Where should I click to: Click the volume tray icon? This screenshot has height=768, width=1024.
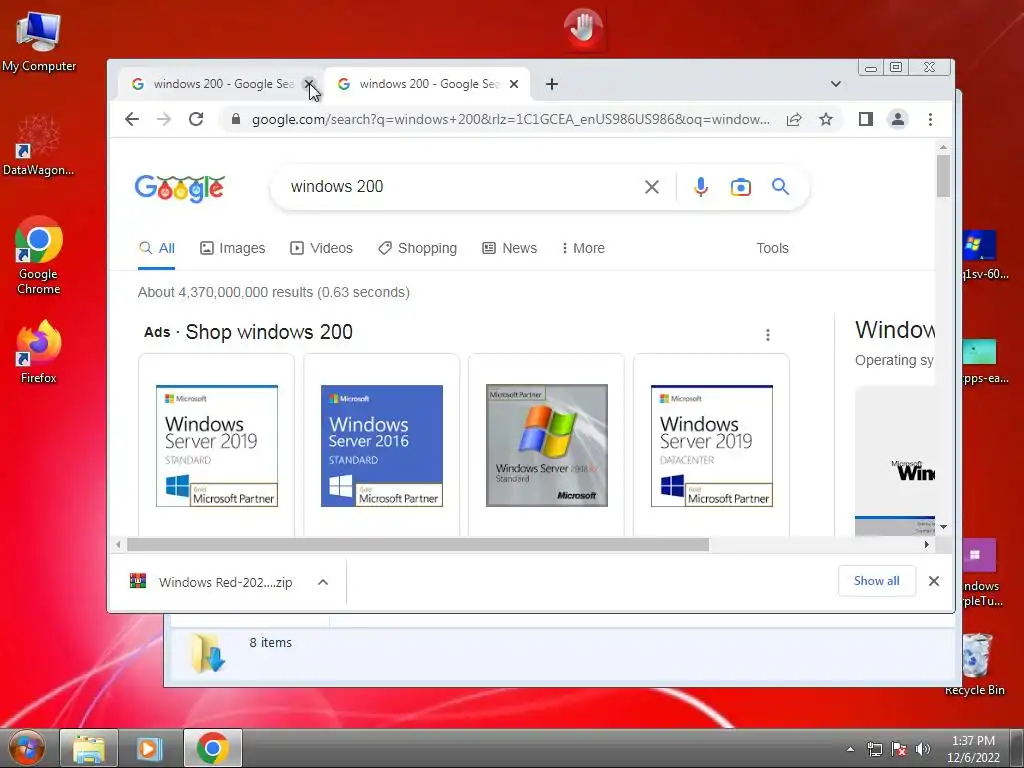click(x=923, y=749)
